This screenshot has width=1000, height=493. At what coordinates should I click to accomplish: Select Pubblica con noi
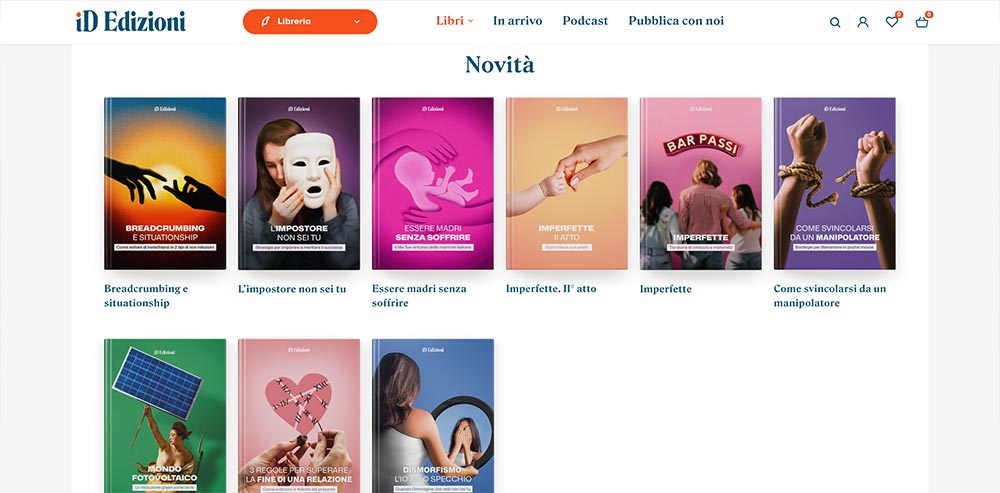(x=676, y=21)
